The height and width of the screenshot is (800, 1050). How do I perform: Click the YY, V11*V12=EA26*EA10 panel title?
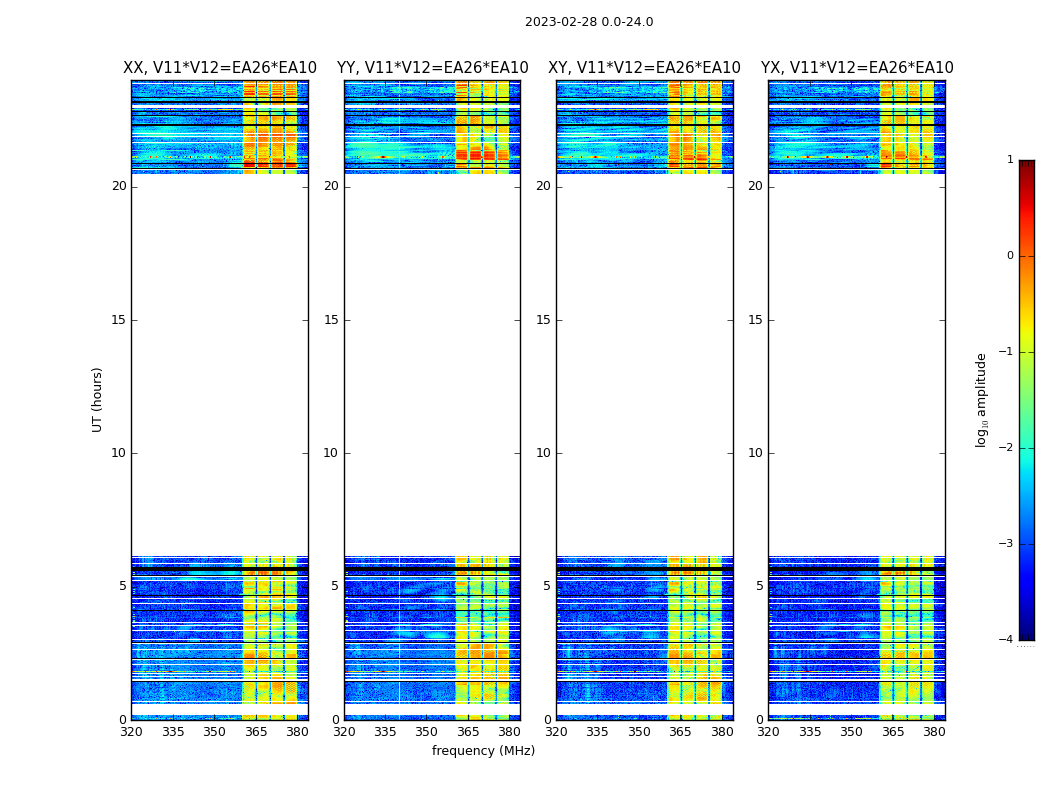433,68
